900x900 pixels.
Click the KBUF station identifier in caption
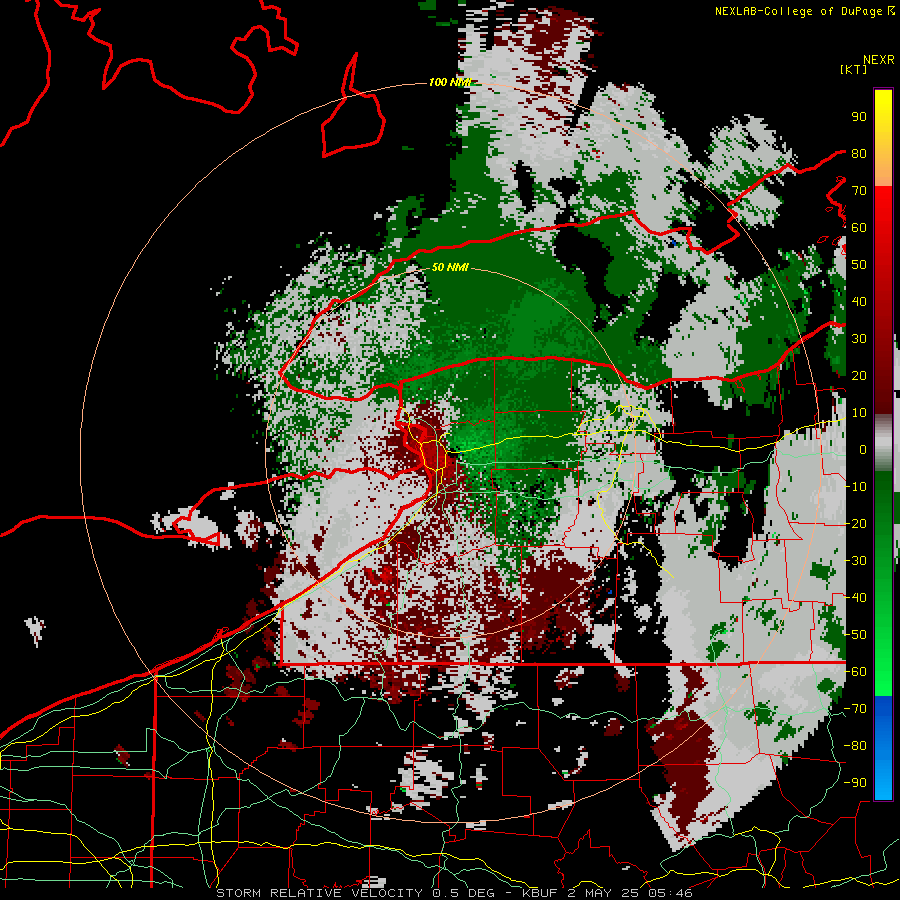(541, 893)
